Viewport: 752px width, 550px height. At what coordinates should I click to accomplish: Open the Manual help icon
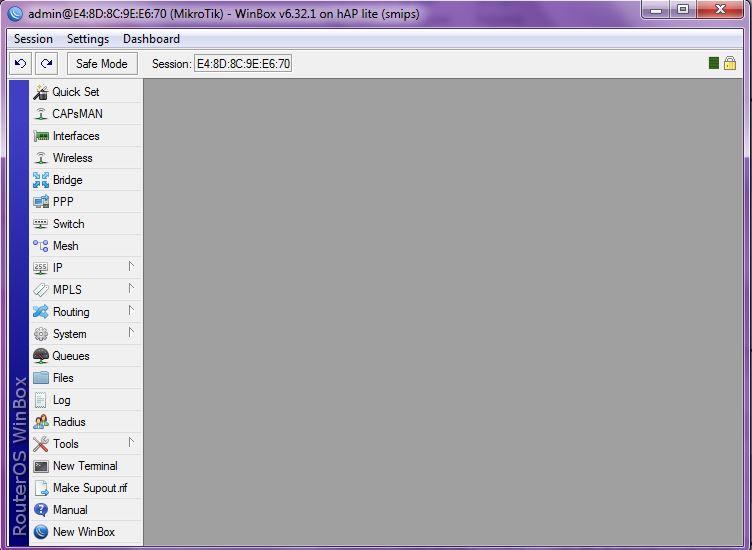click(41, 510)
